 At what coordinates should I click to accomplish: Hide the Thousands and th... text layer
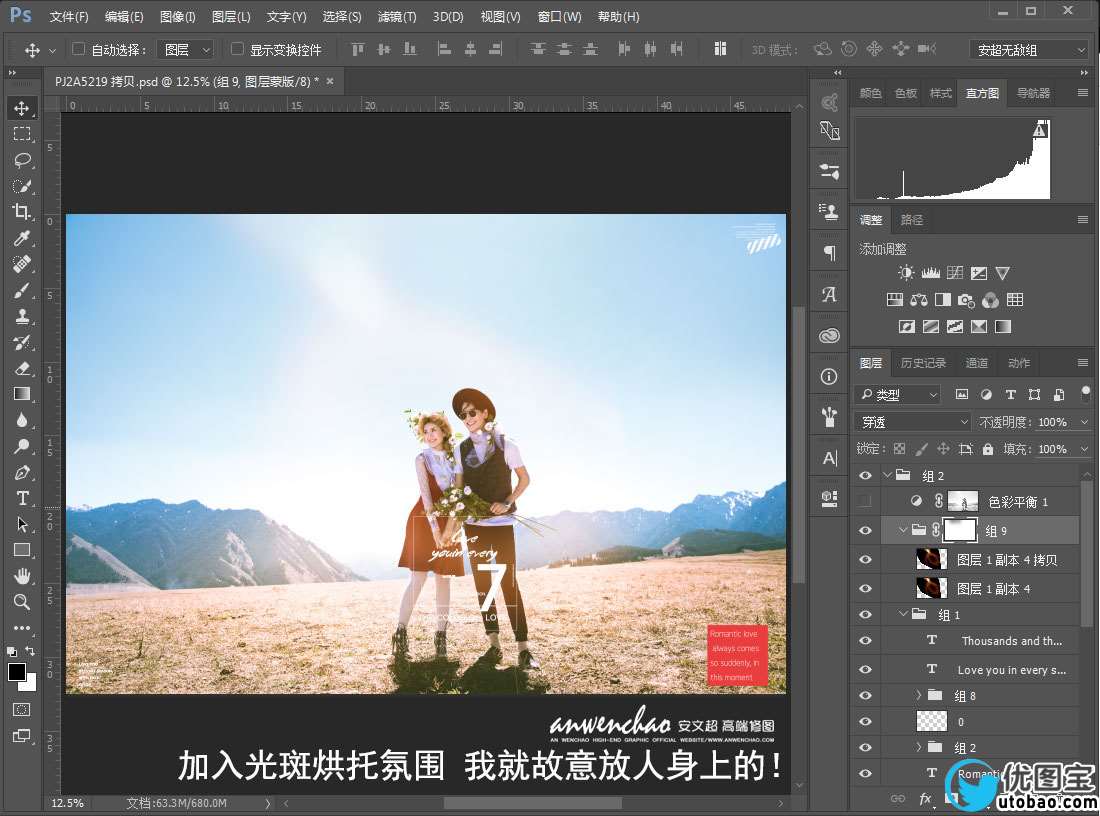[x=865, y=641]
